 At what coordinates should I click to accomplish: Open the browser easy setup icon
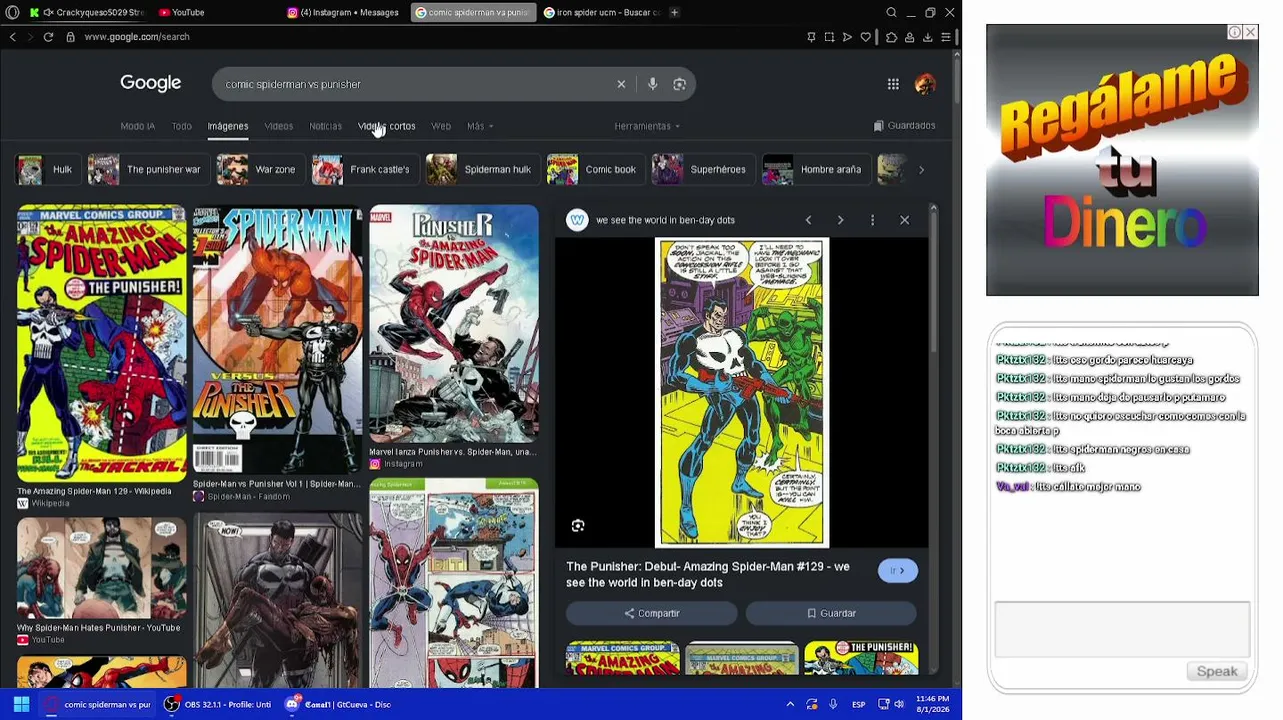(x=945, y=37)
